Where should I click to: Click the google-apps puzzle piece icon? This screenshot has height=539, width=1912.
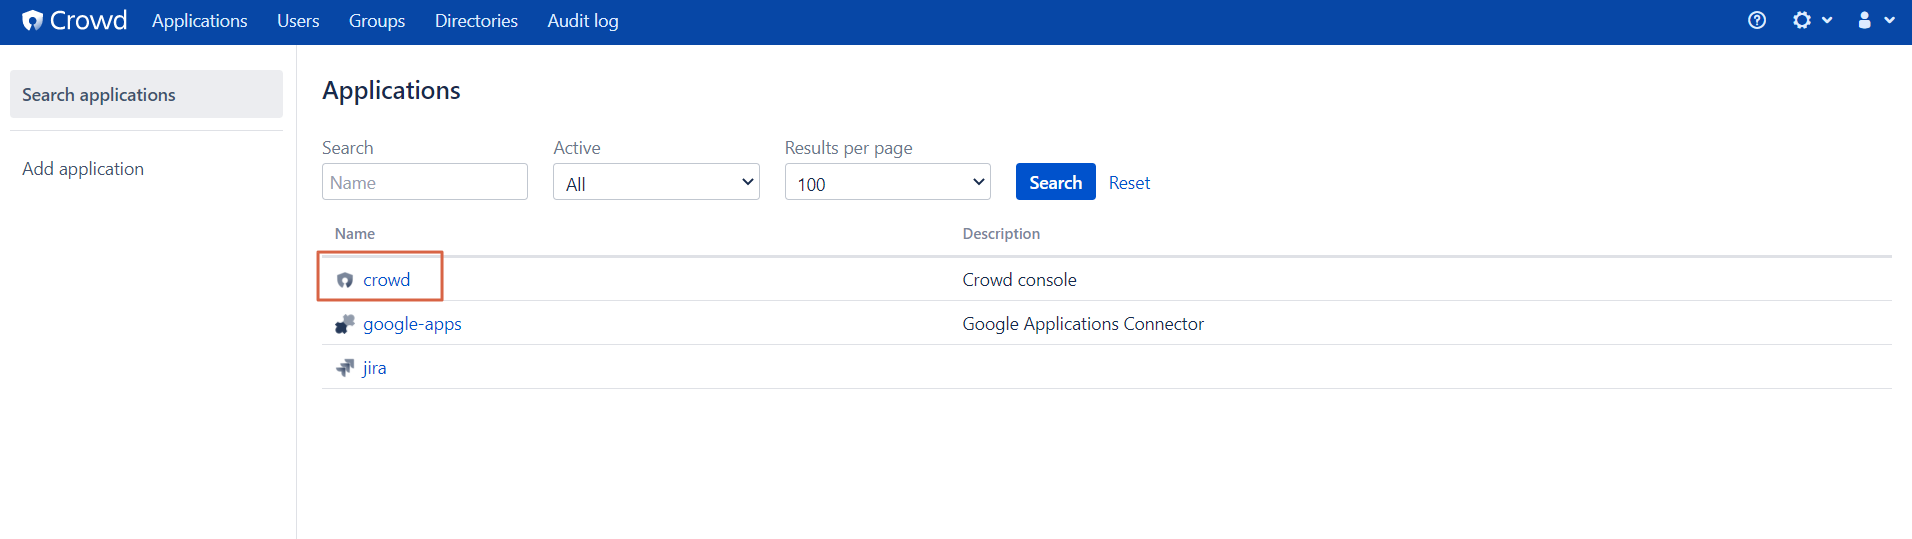(x=345, y=324)
